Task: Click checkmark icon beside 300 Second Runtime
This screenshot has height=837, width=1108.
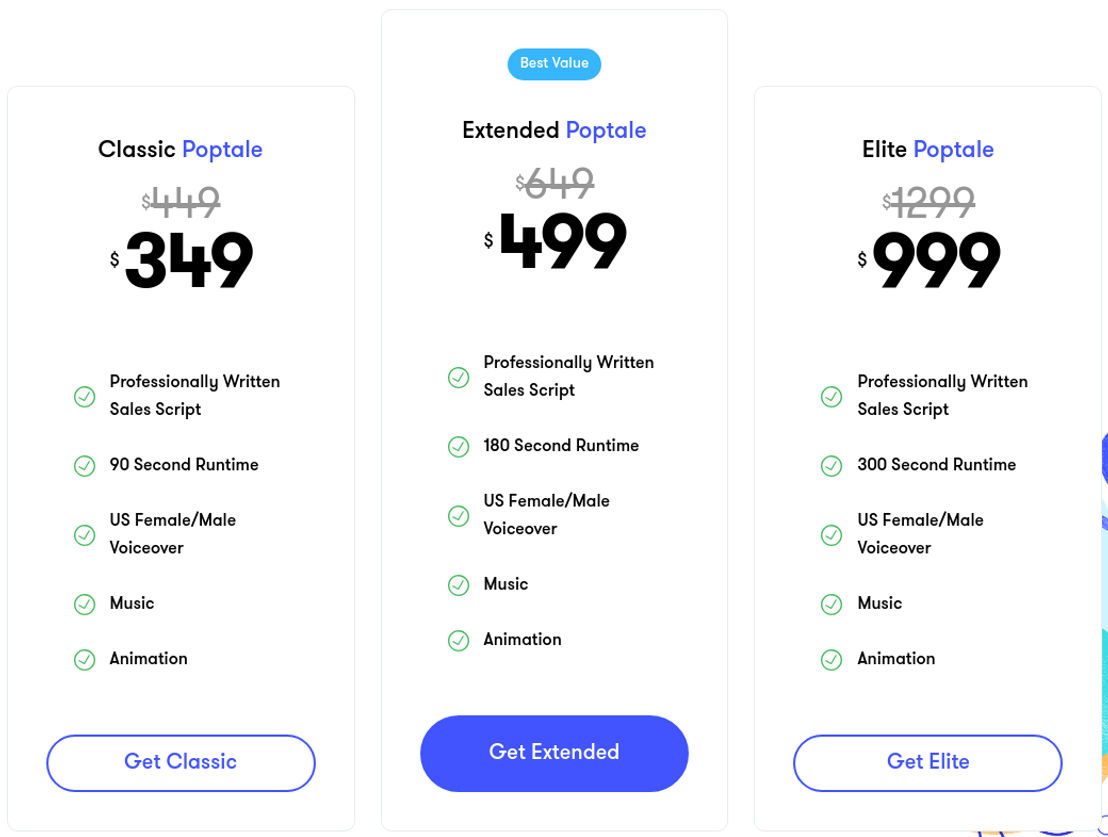Action: 831,466
